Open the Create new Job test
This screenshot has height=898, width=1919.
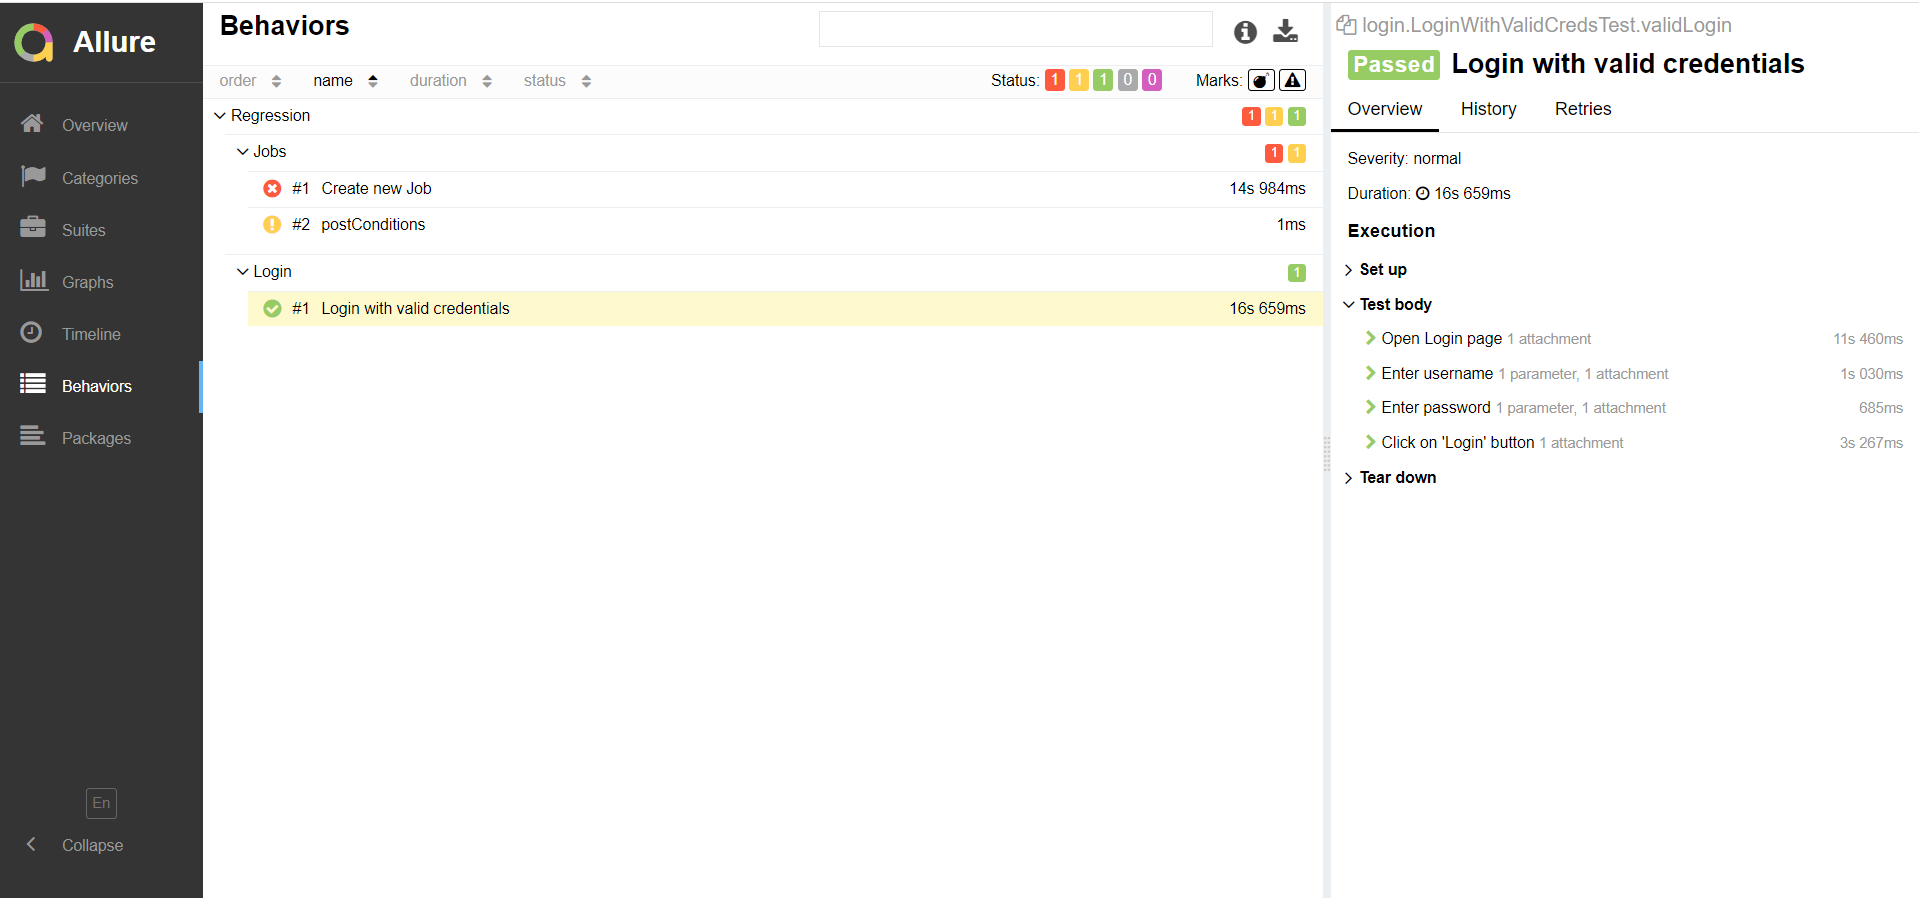pyautogui.click(x=785, y=189)
